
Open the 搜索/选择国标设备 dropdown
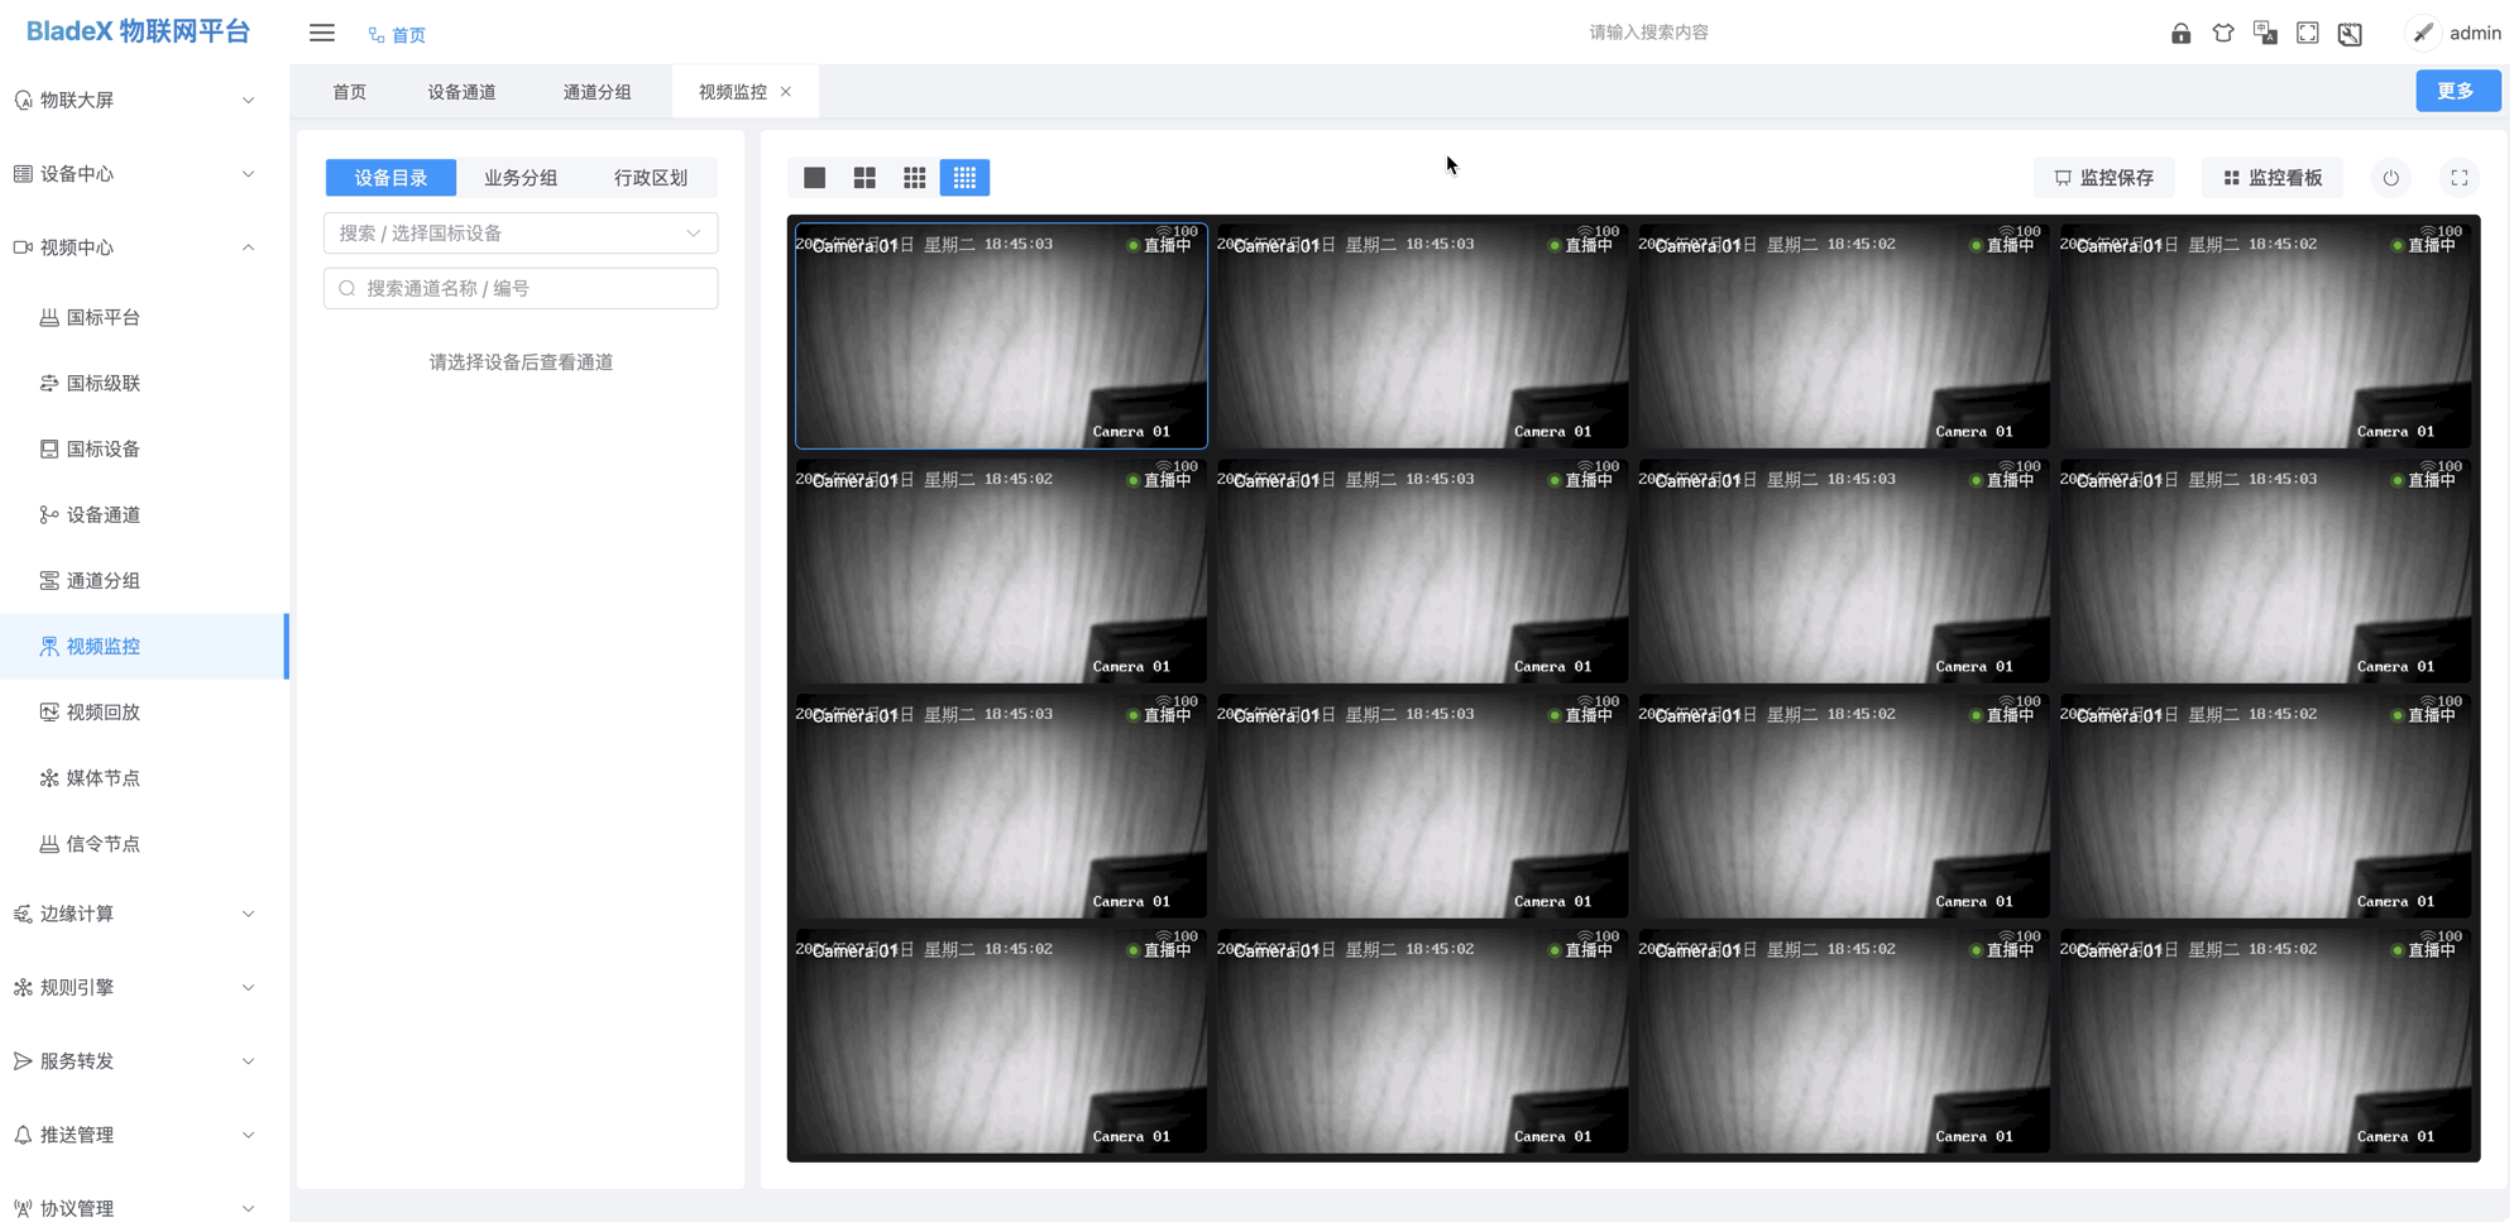(x=520, y=234)
